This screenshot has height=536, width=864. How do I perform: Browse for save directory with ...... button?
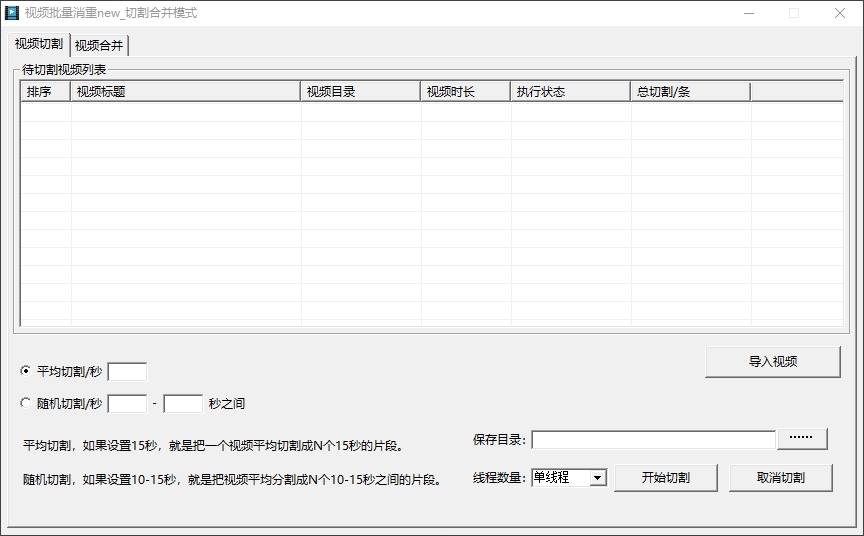tap(802, 439)
